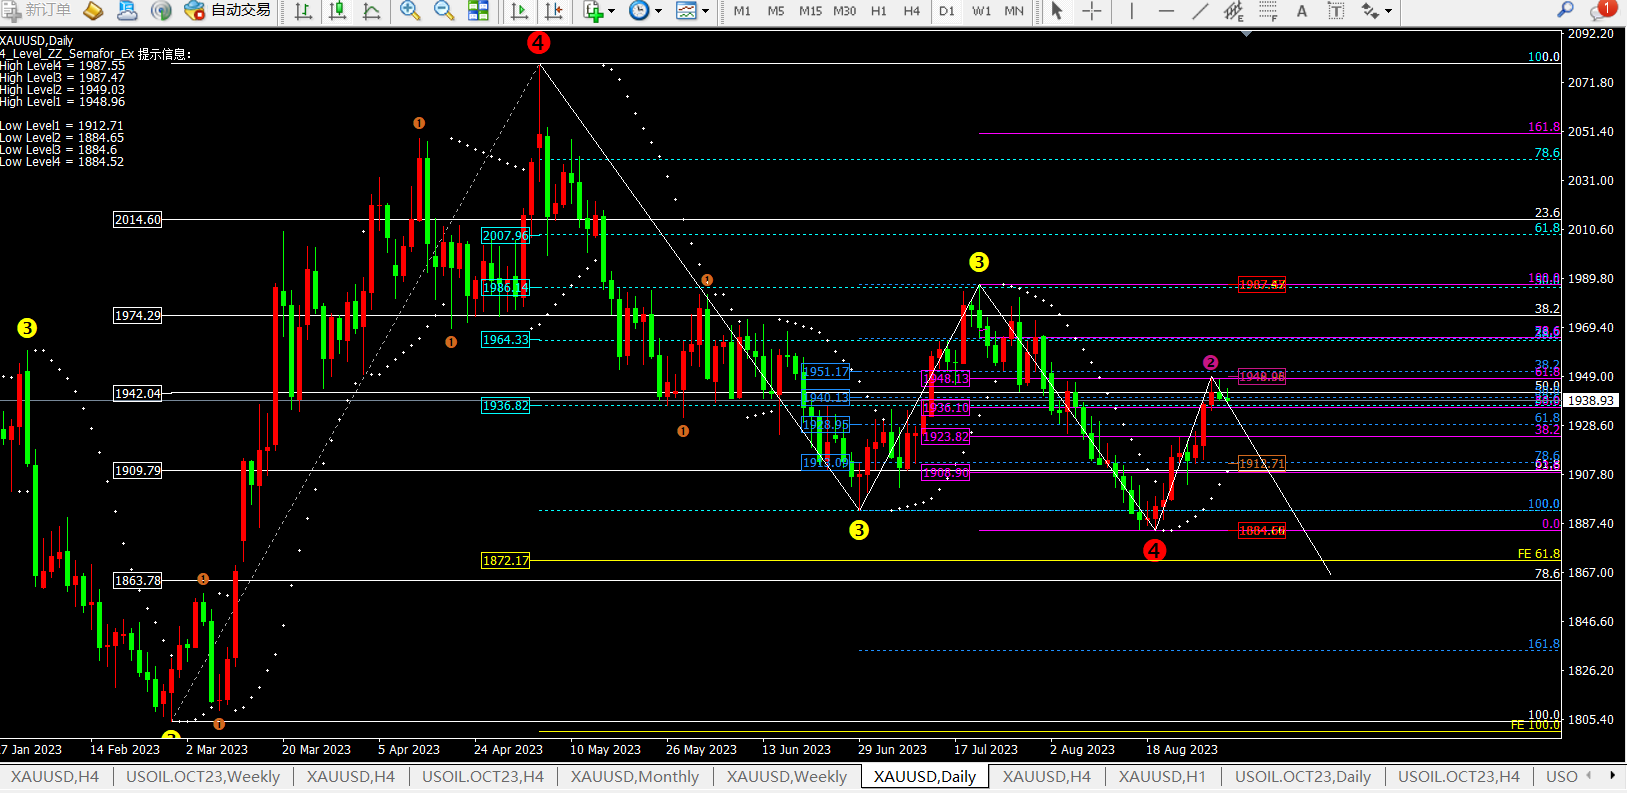Open the chart templates dropdown

coord(692,11)
